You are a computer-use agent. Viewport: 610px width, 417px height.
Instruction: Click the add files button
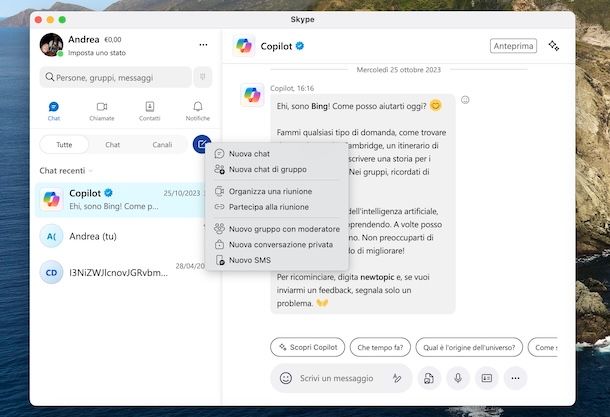[429, 378]
